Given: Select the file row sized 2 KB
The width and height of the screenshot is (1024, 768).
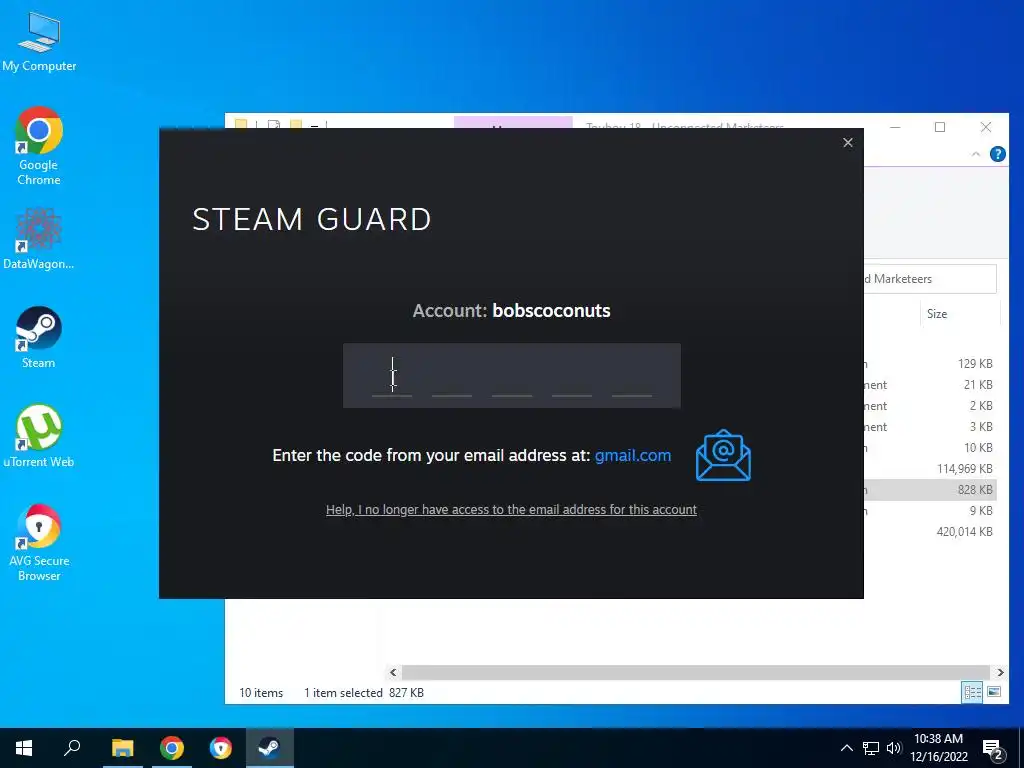Looking at the screenshot, I should [932, 406].
